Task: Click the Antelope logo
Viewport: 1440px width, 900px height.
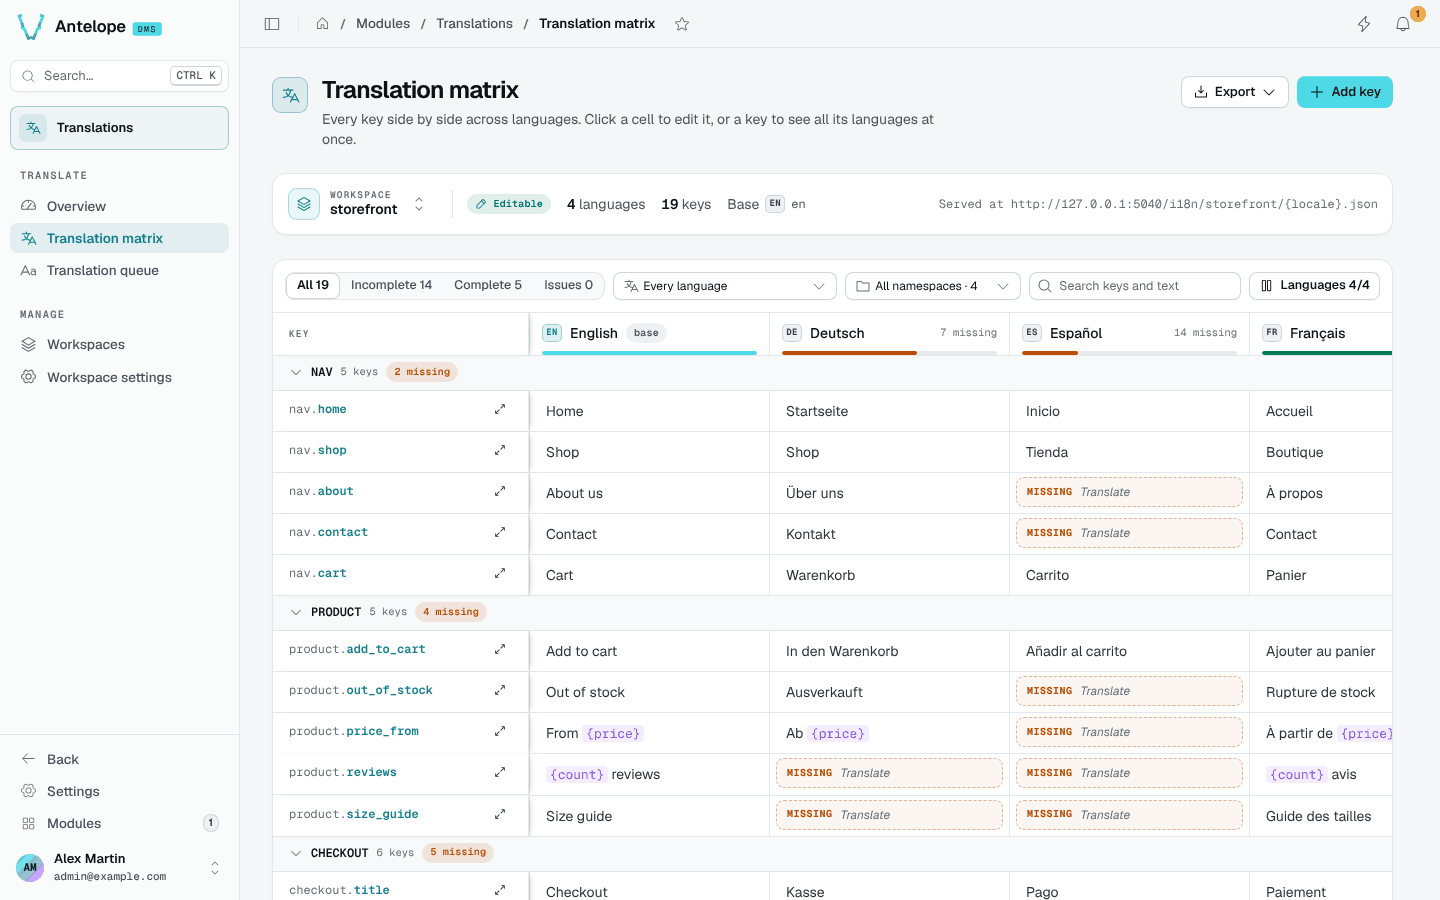Action: (31, 27)
